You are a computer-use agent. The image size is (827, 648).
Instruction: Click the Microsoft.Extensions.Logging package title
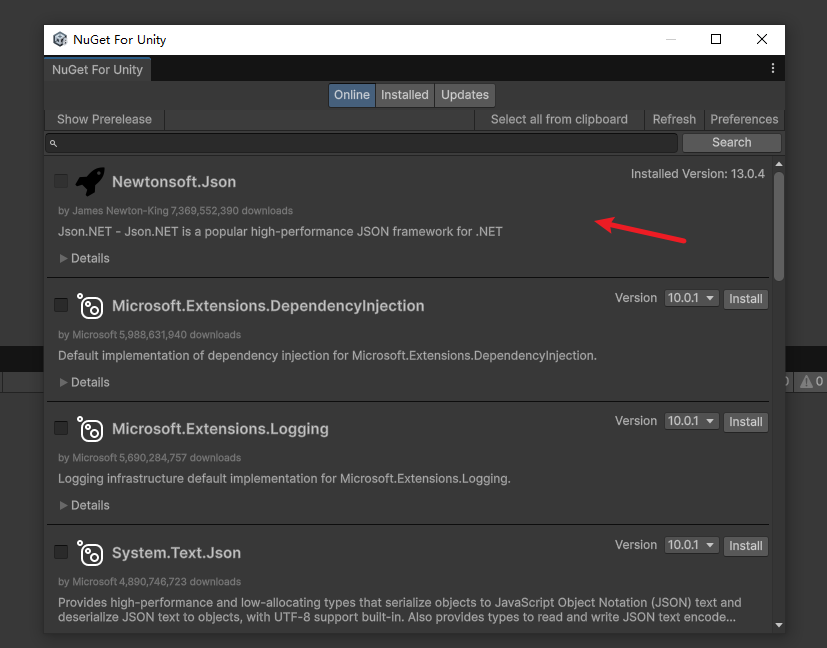tap(220, 429)
